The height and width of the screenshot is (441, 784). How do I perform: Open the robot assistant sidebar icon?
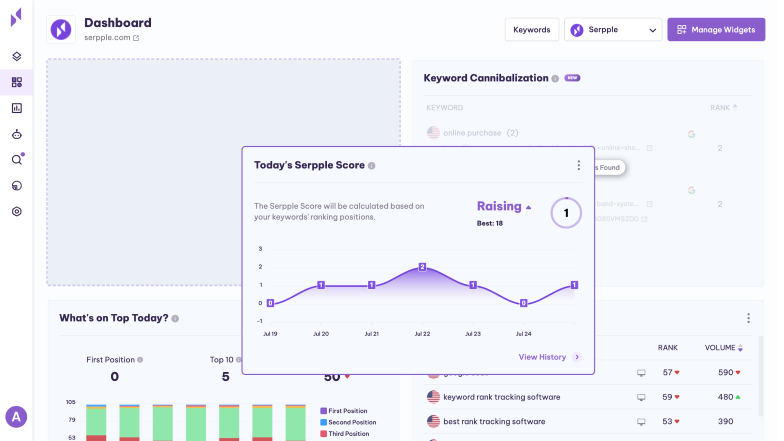coord(16,134)
